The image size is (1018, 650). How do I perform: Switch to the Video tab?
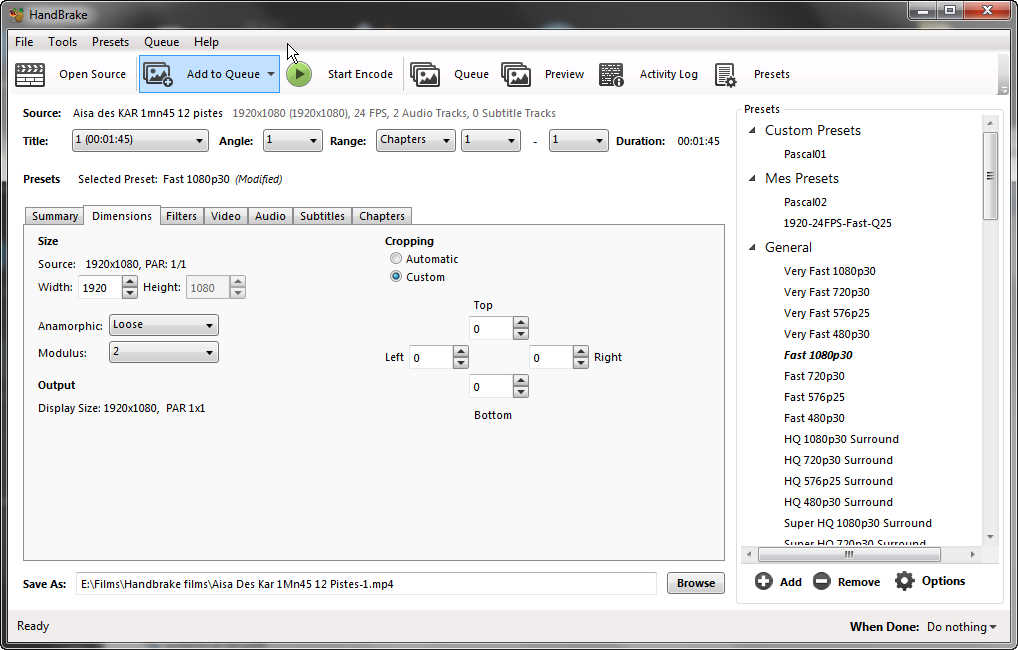pos(226,216)
